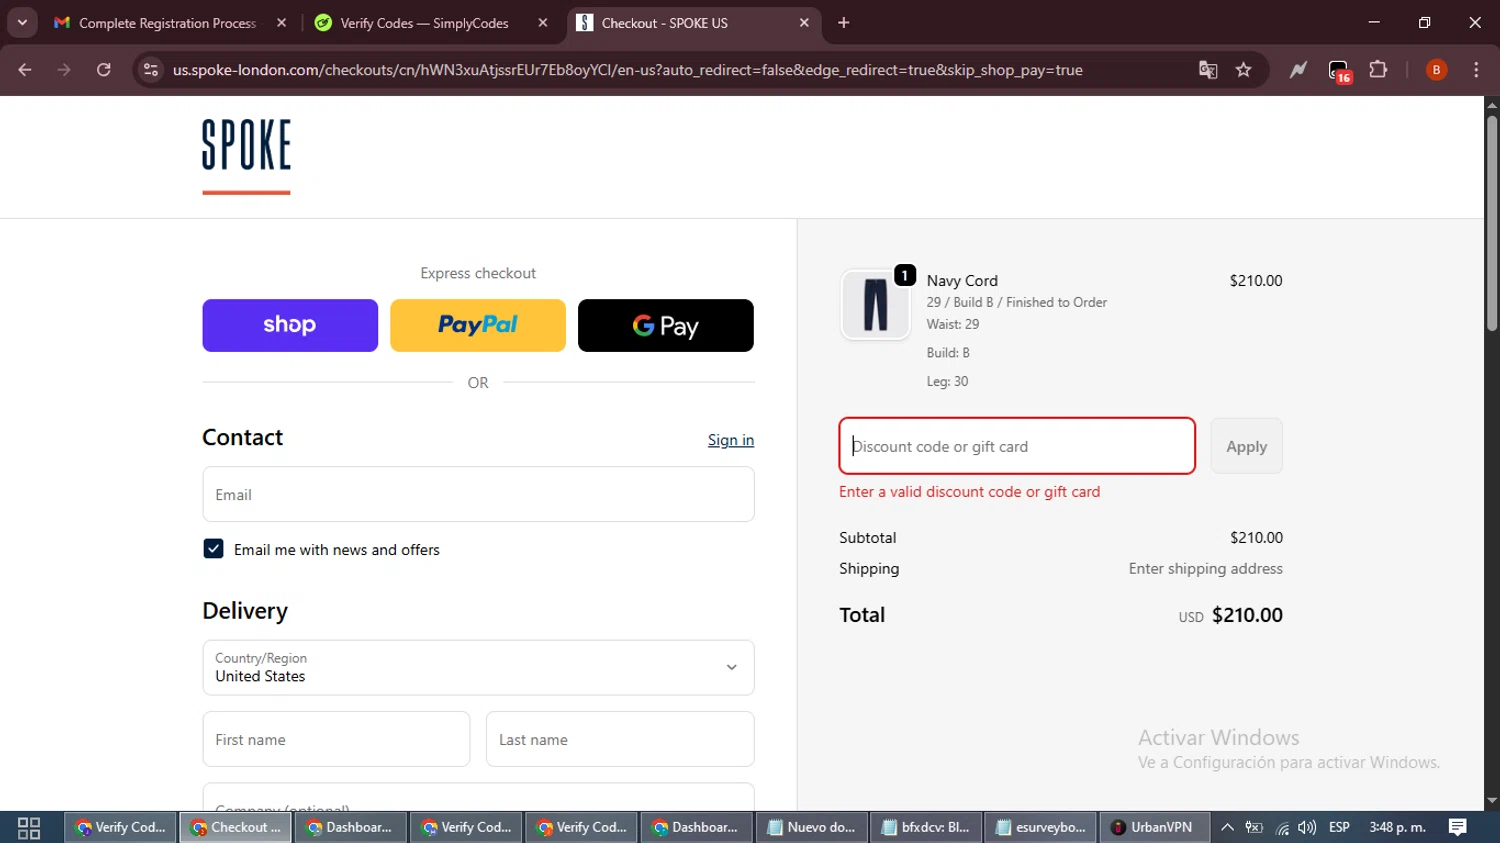
Task: Open Chrome three-dot menu
Action: pyautogui.click(x=1476, y=70)
